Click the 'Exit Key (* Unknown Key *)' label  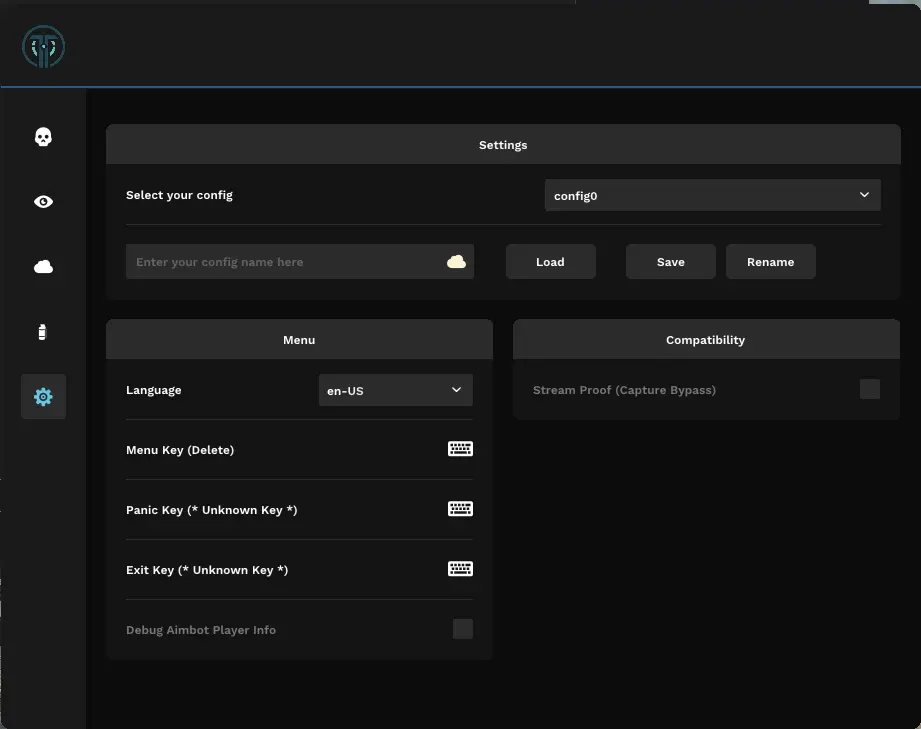(x=207, y=570)
